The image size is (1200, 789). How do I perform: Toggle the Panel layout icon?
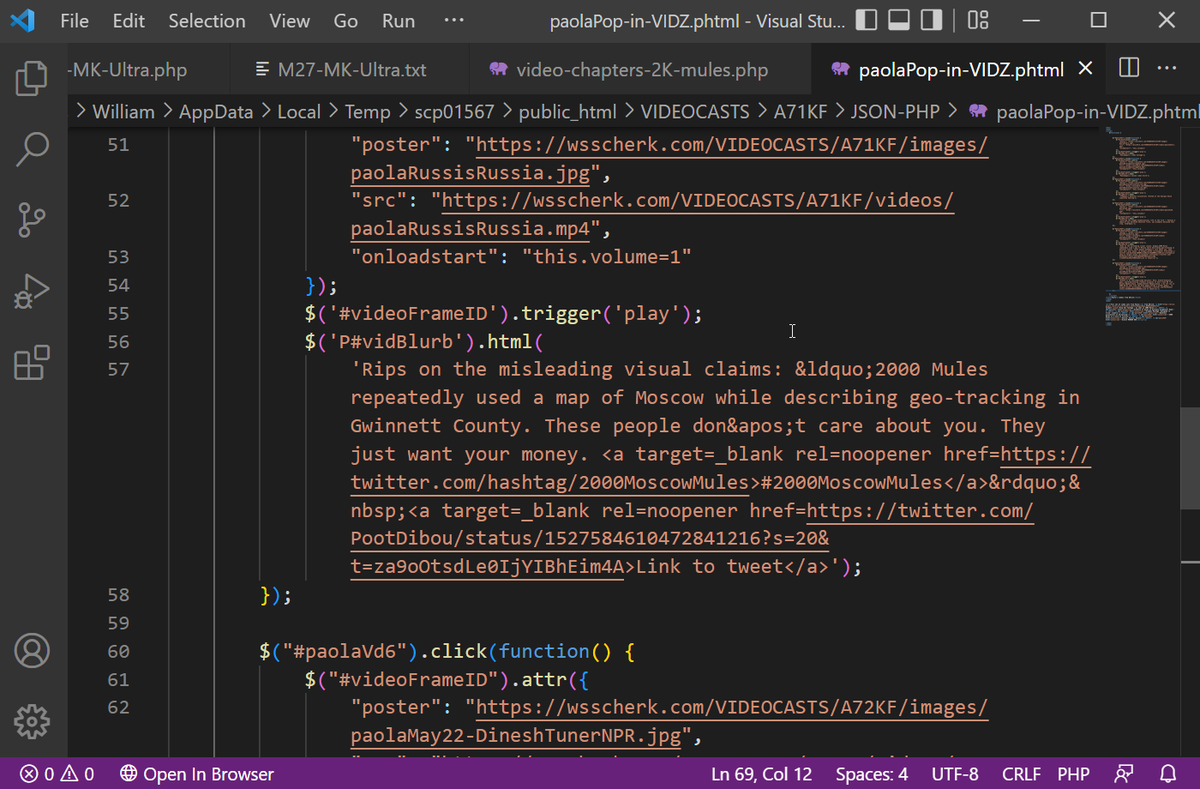899,20
